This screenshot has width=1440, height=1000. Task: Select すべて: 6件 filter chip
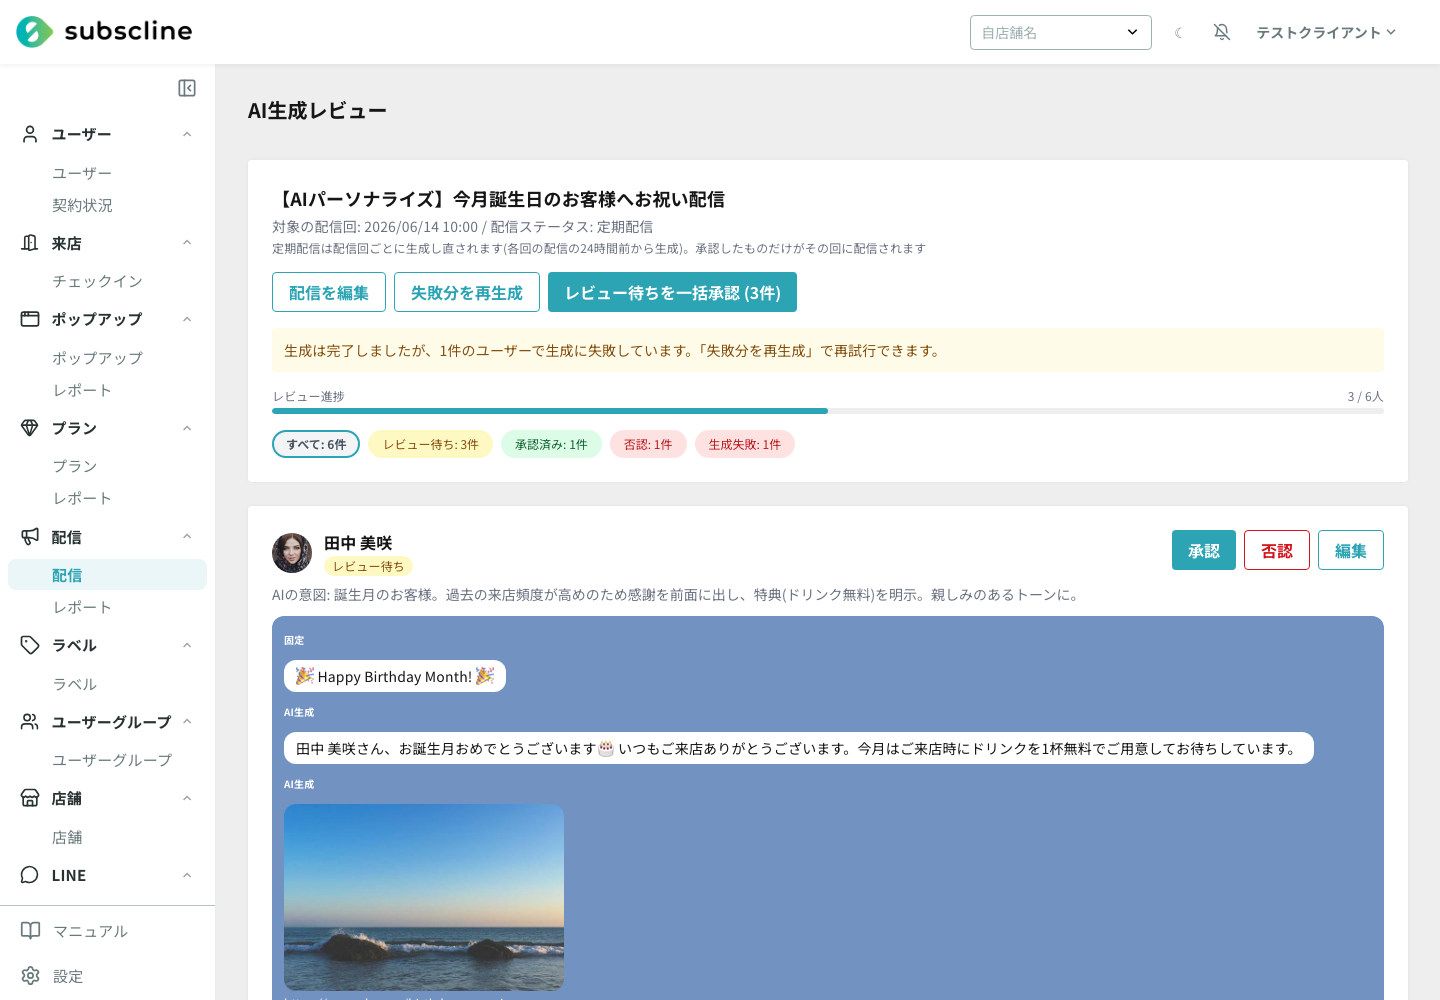[x=316, y=444]
